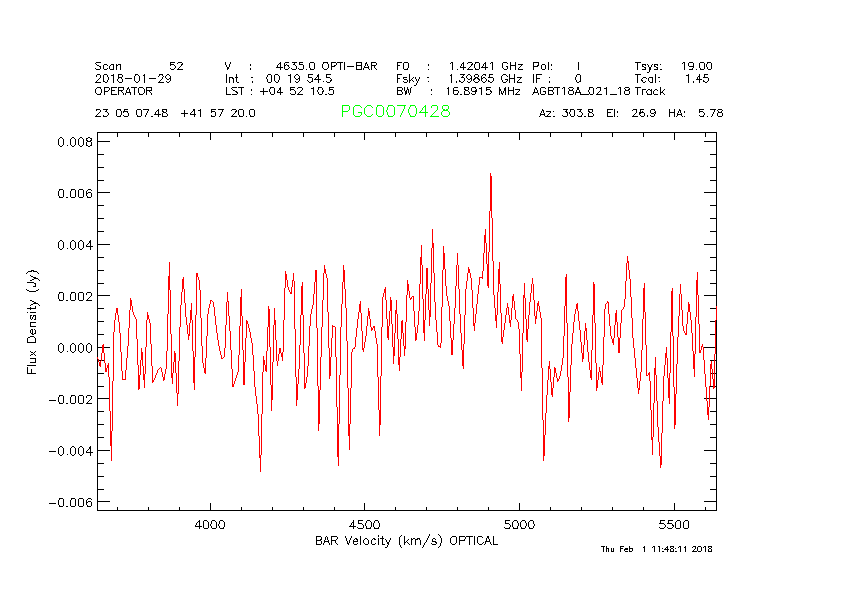Click the Flux Density (Jy) axis label
This screenshot has width=842, height=595.
tap(32, 325)
